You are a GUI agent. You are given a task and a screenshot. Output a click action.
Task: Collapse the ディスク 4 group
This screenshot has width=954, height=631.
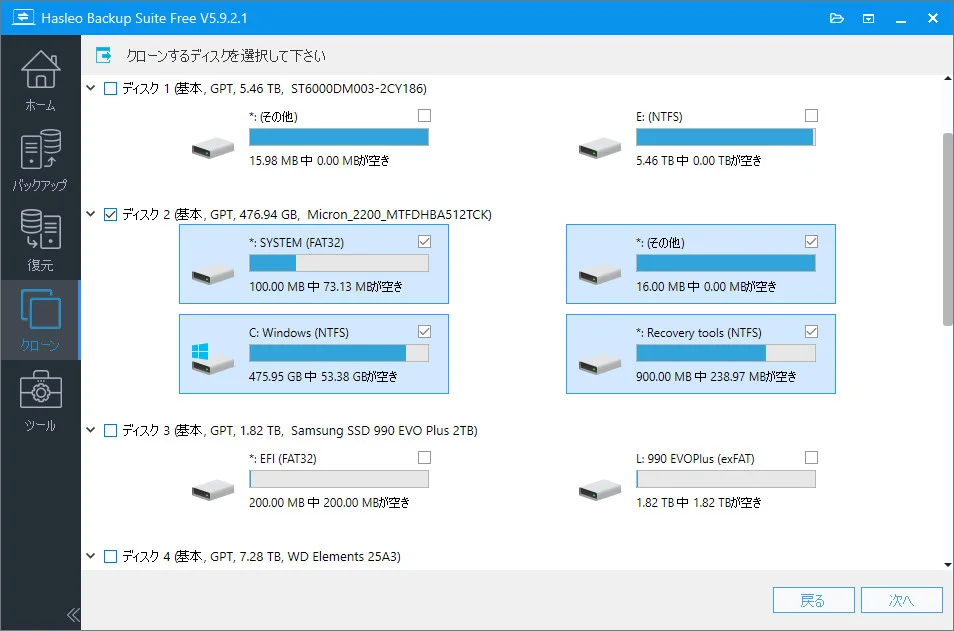coord(91,556)
